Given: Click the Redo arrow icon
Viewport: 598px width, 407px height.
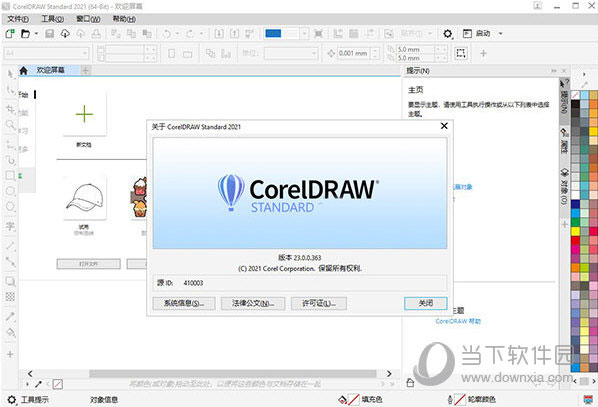Looking at the screenshot, I should (x=190, y=34).
